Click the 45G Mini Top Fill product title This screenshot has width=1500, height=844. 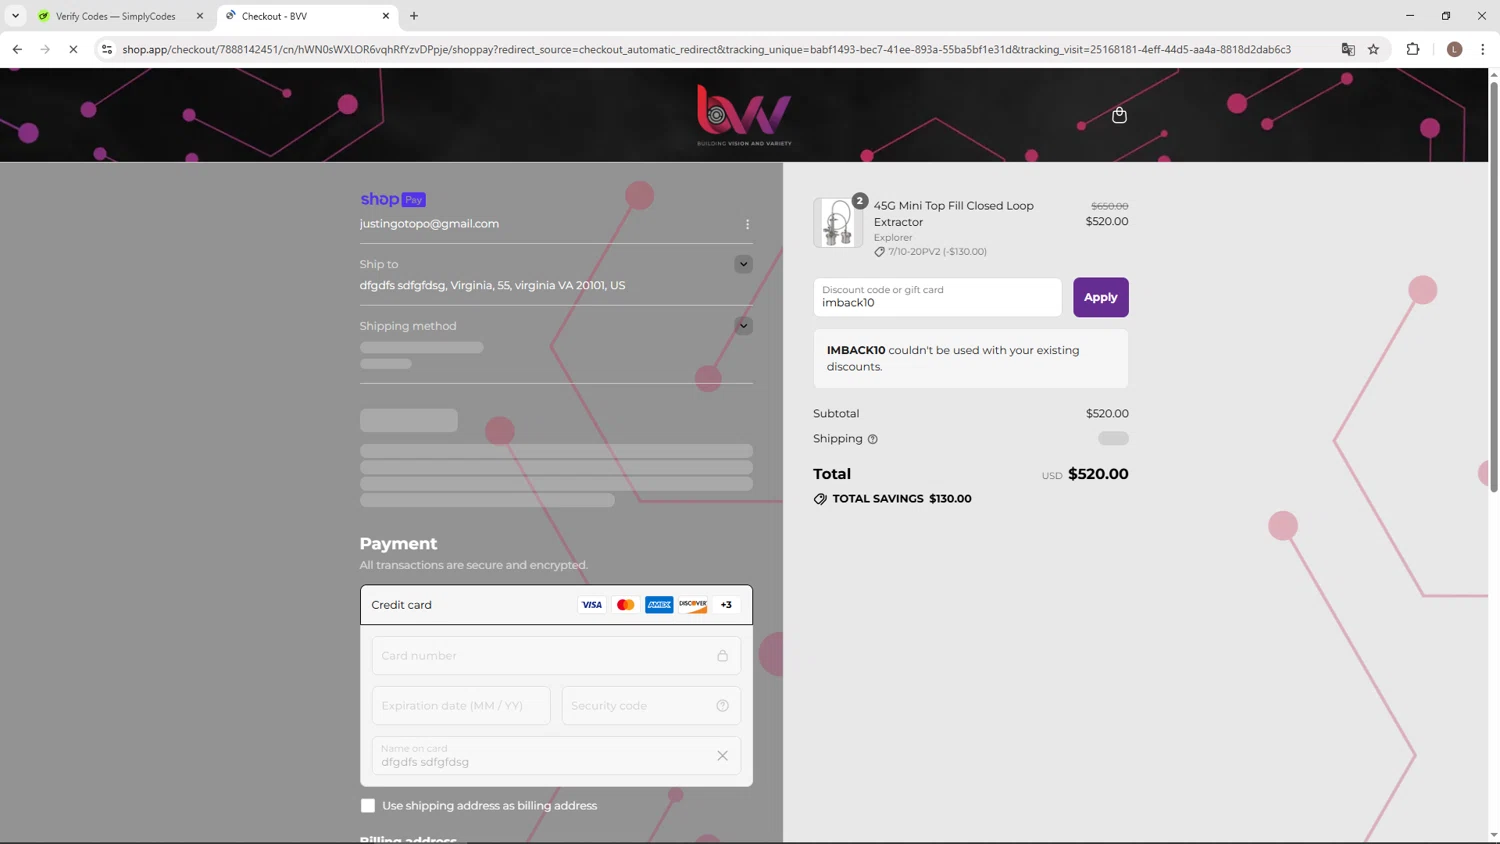point(953,214)
